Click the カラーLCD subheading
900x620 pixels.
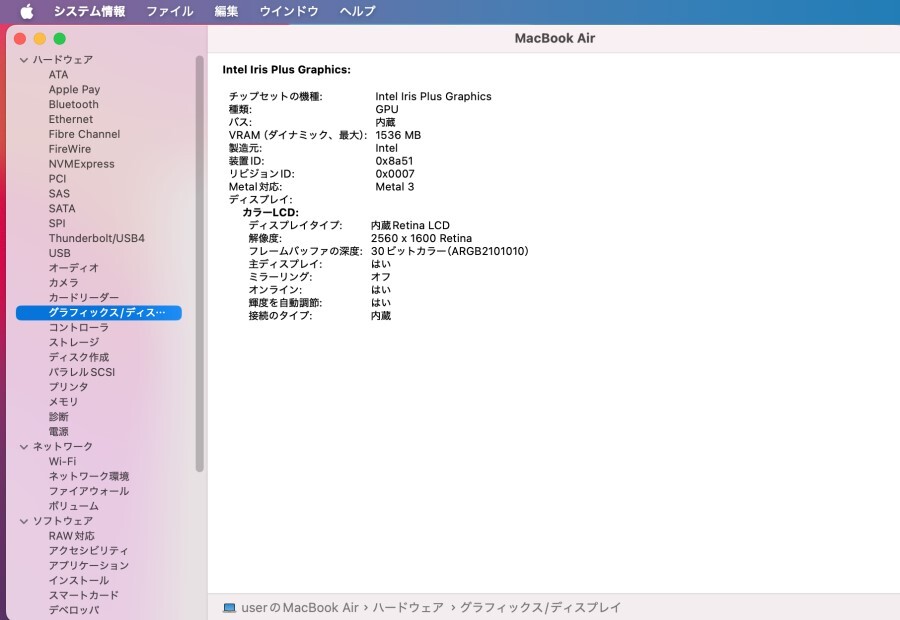click(x=270, y=212)
